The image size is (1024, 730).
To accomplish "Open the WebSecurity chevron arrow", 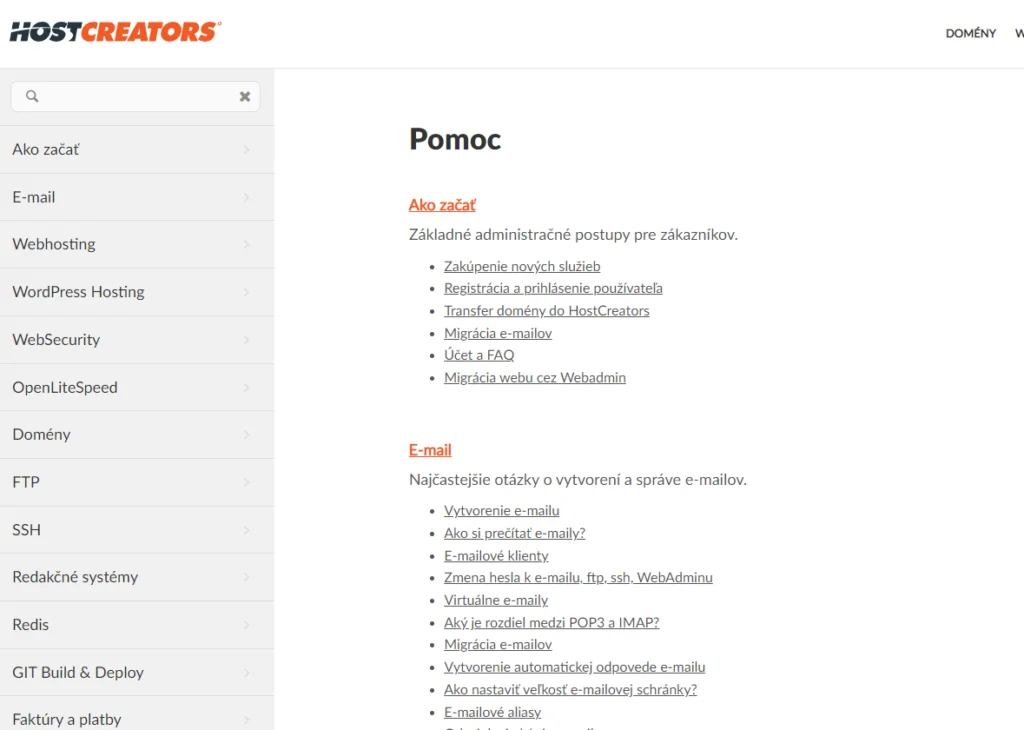I will [x=247, y=340].
